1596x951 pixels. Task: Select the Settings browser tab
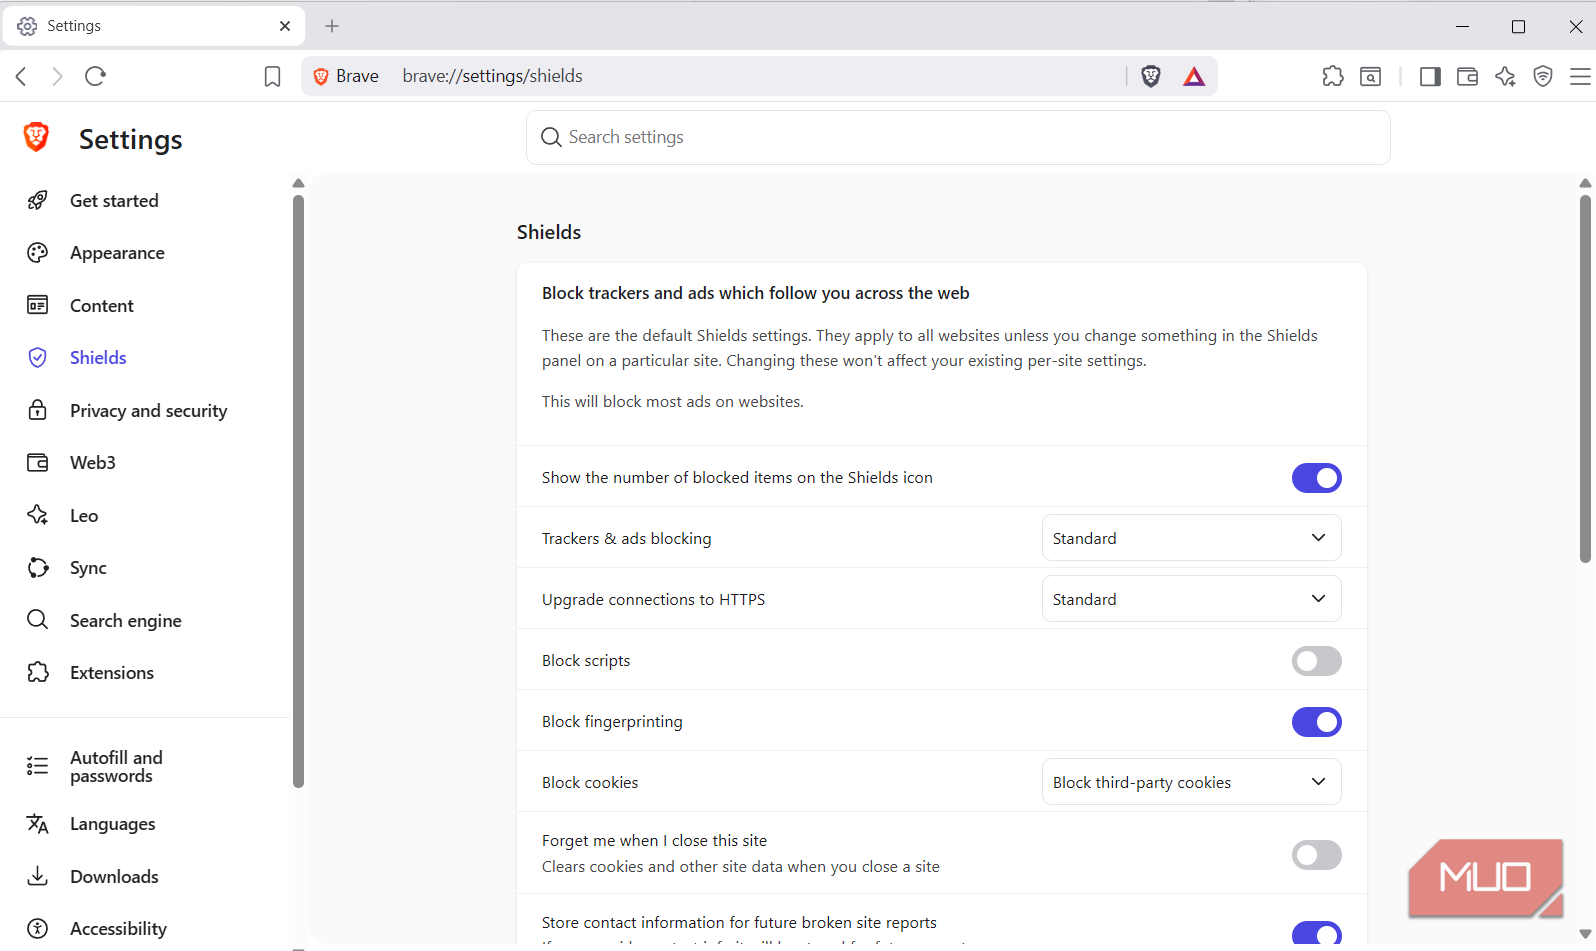(154, 26)
